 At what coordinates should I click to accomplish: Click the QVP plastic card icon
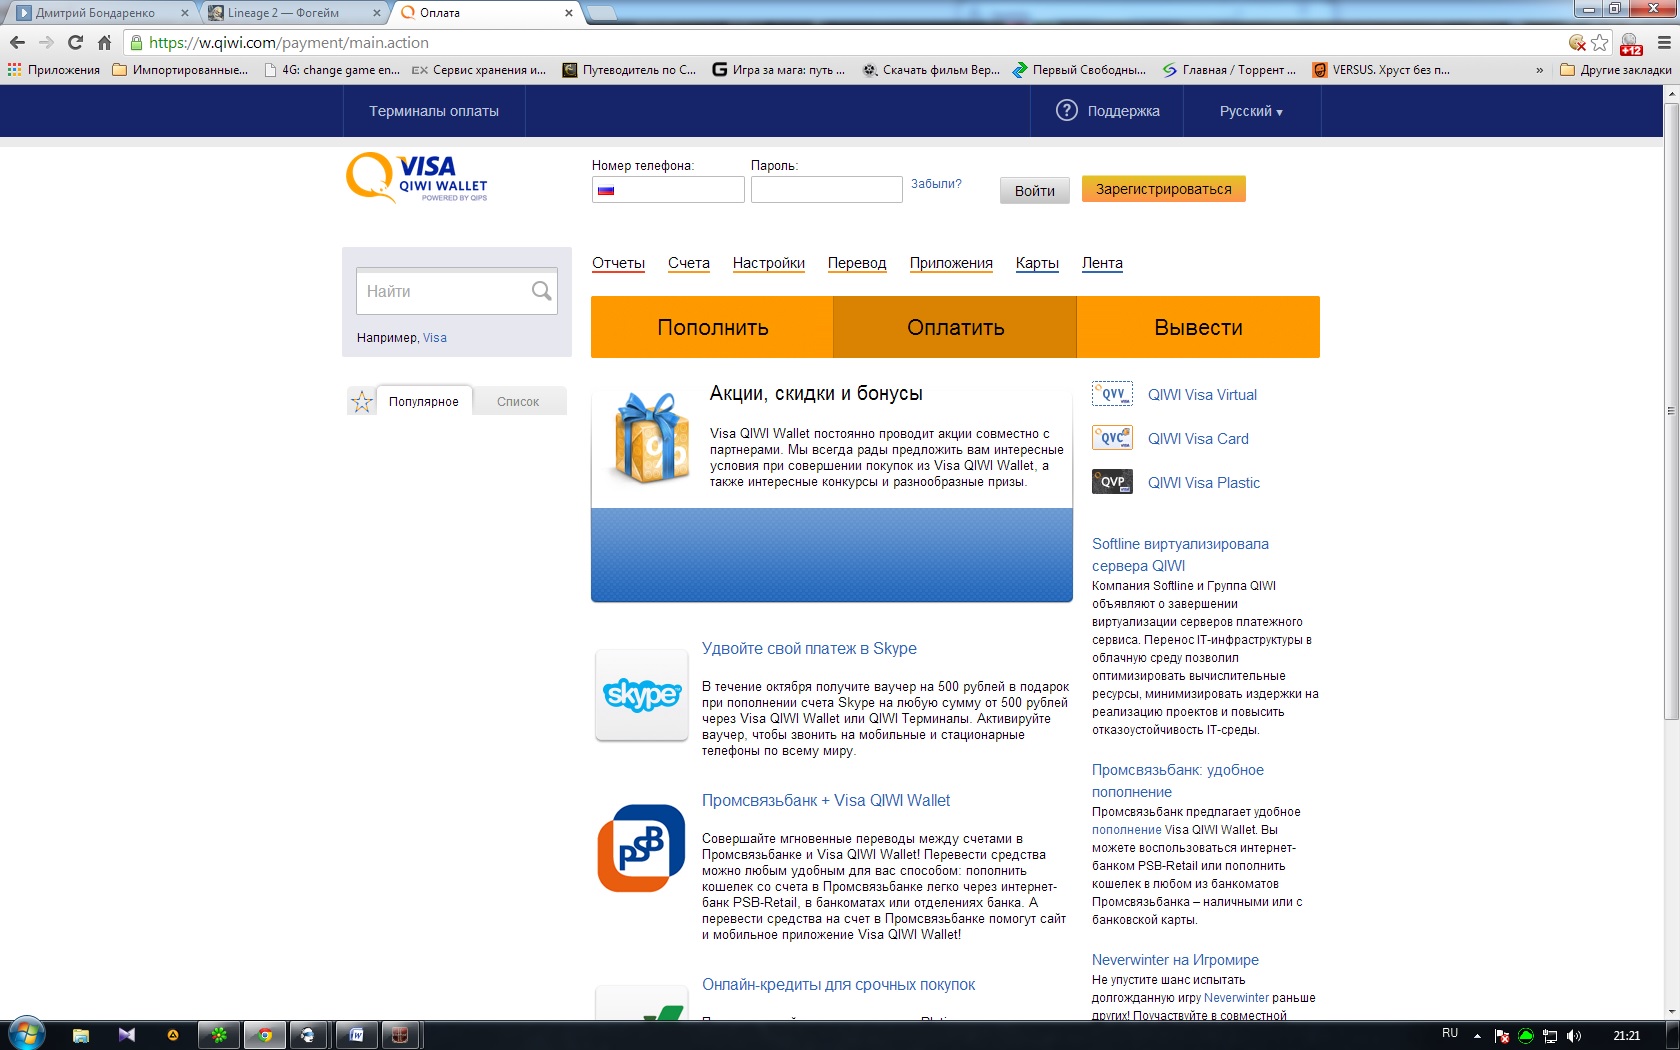coord(1112,482)
